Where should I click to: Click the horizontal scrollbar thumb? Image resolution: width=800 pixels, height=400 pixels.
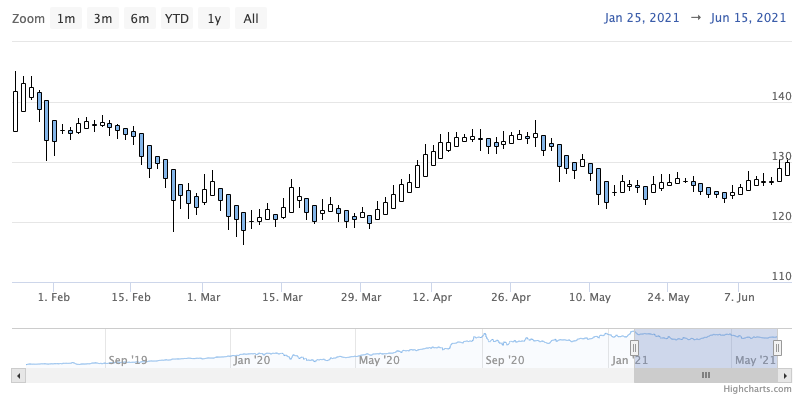(x=705, y=375)
